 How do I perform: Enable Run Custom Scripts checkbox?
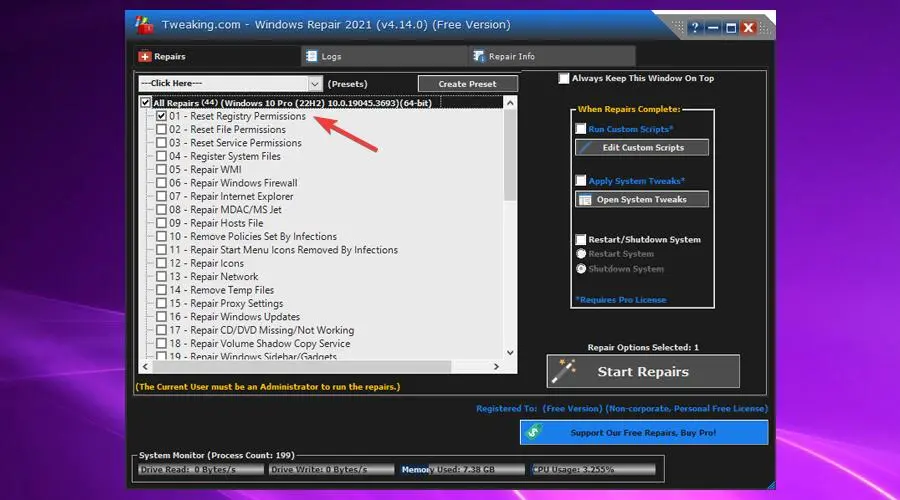(x=581, y=129)
